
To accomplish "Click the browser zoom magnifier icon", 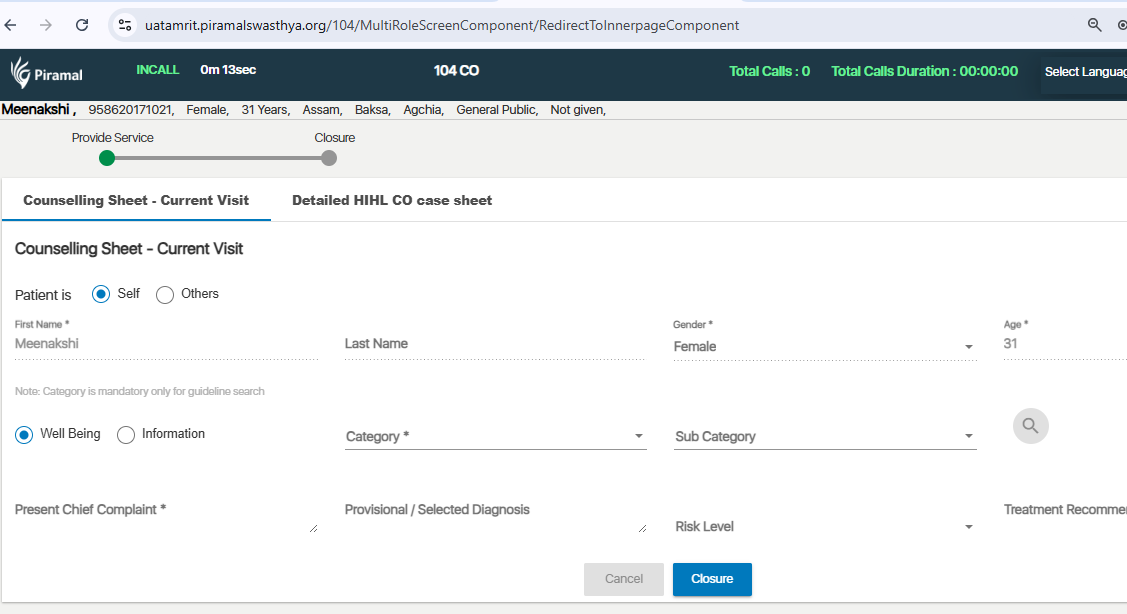I will click(x=1094, y=25).
